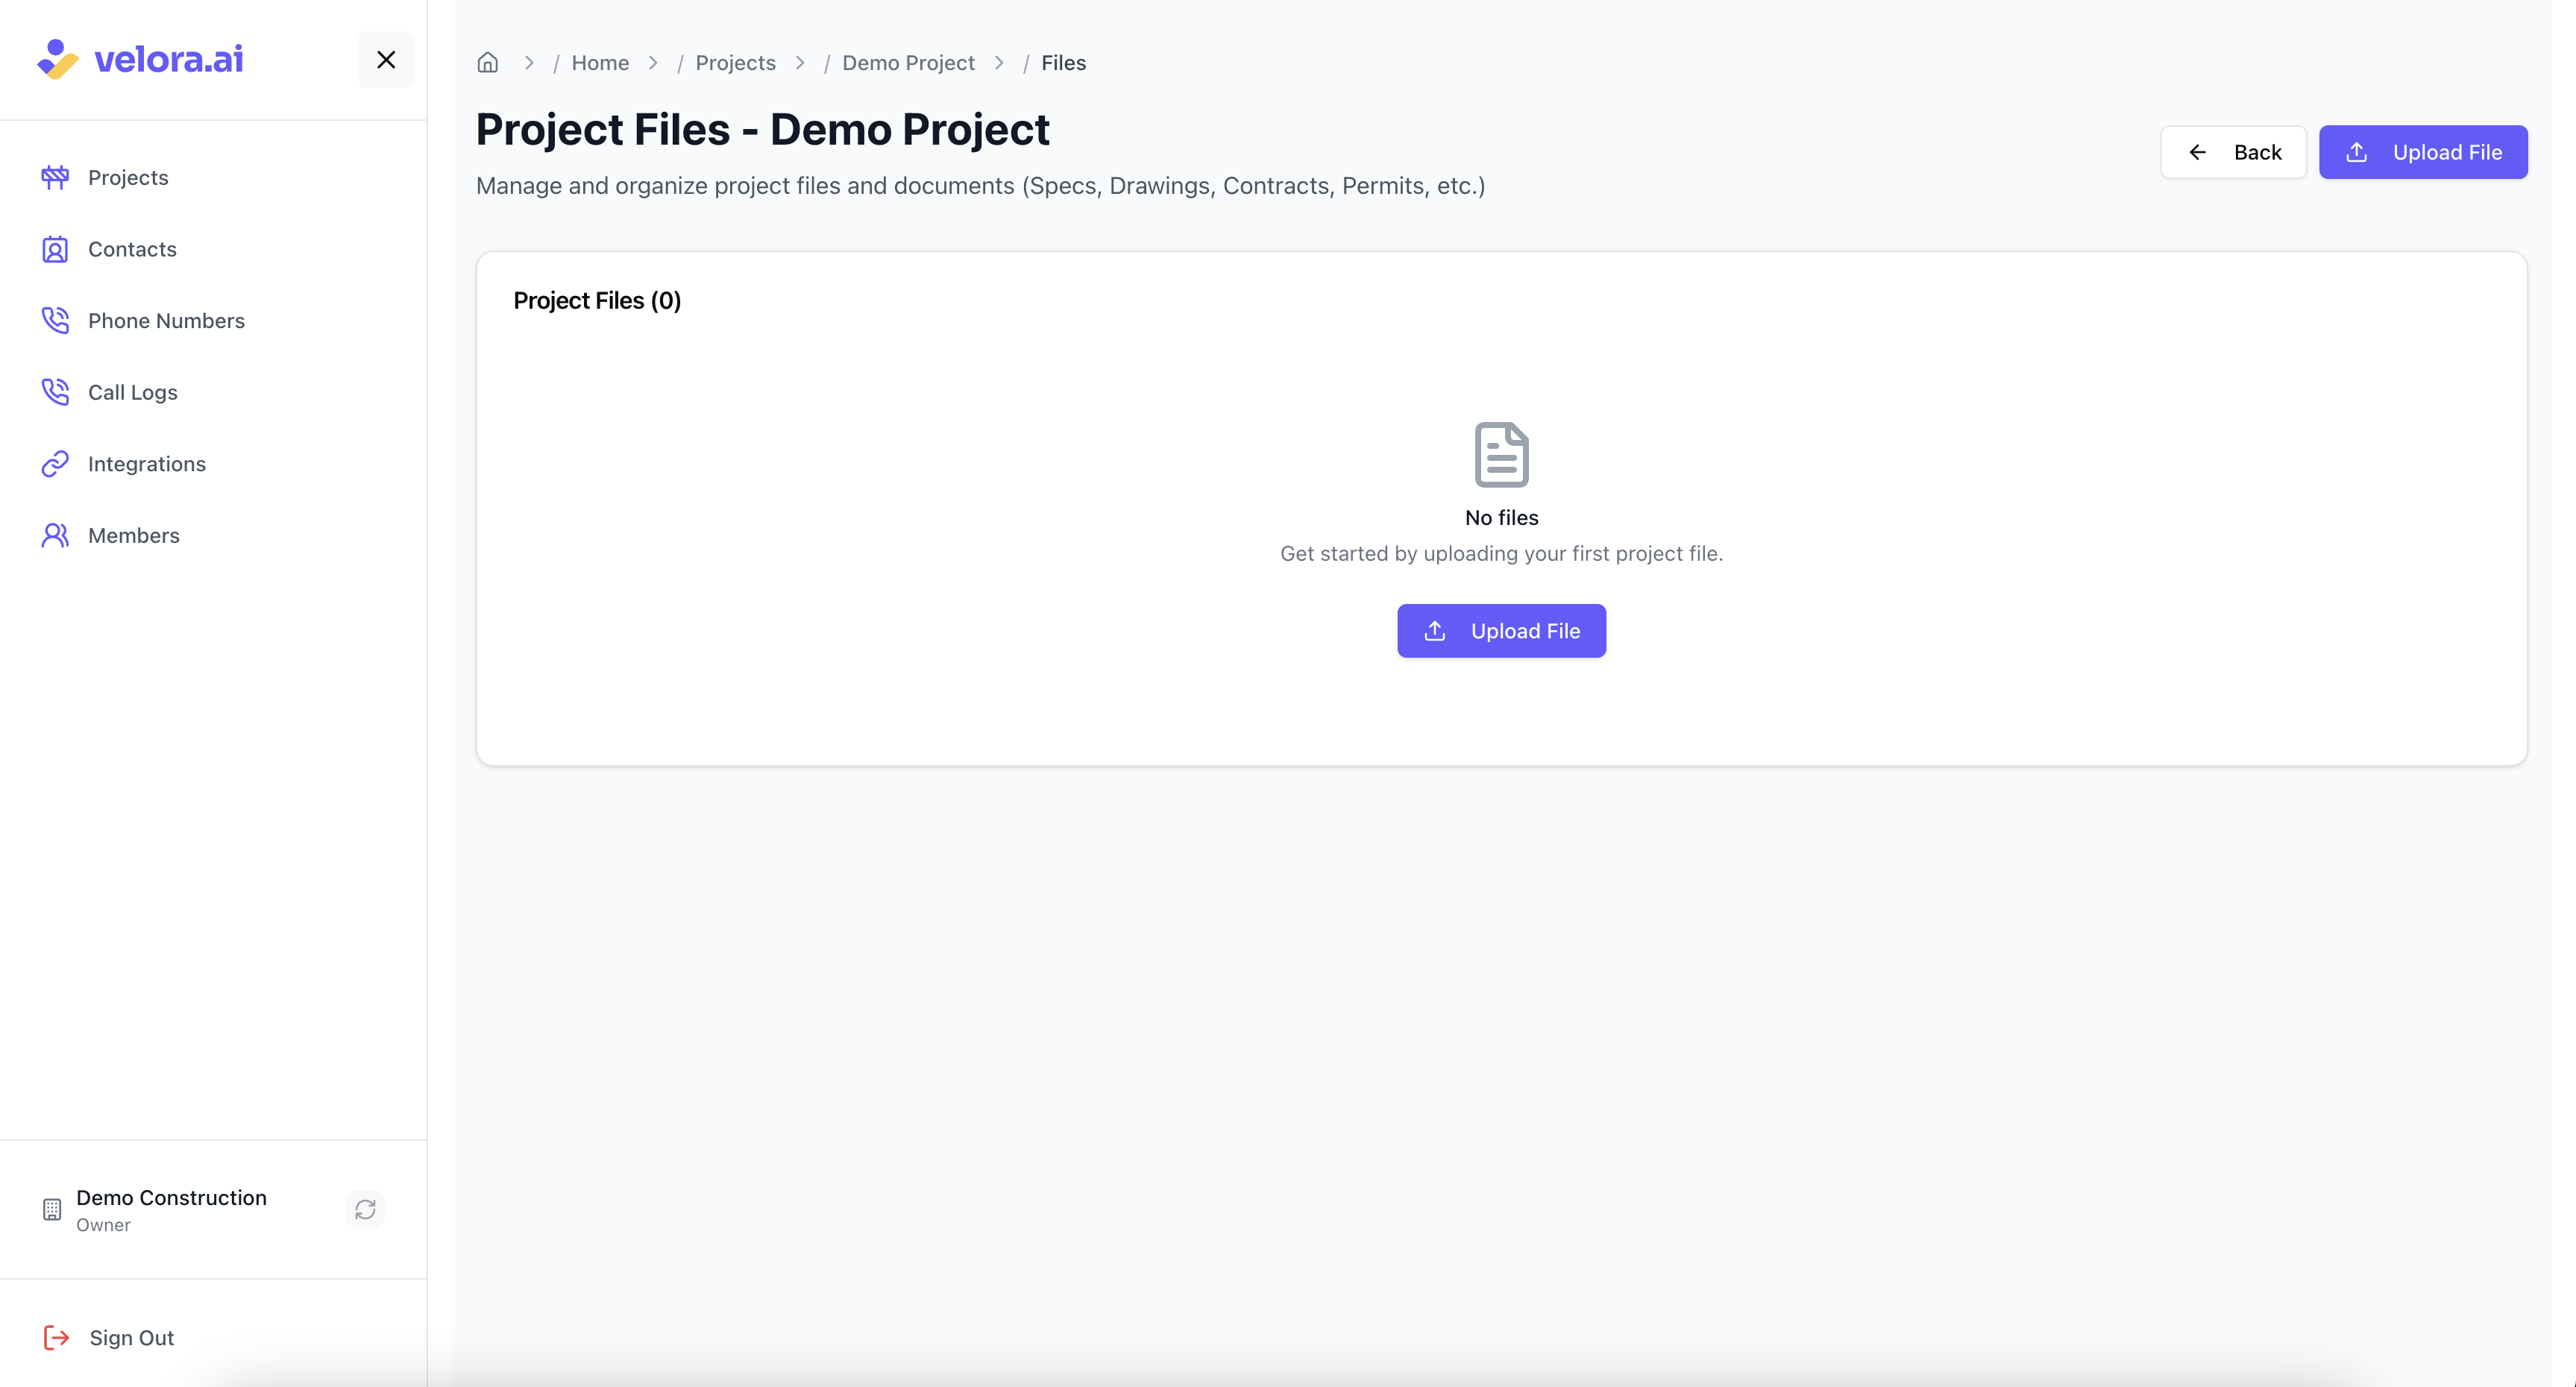This screenshot has height=1387, width=2576.
Task: Click the 'Project Files (0)' heading
Action: point(597,301)
